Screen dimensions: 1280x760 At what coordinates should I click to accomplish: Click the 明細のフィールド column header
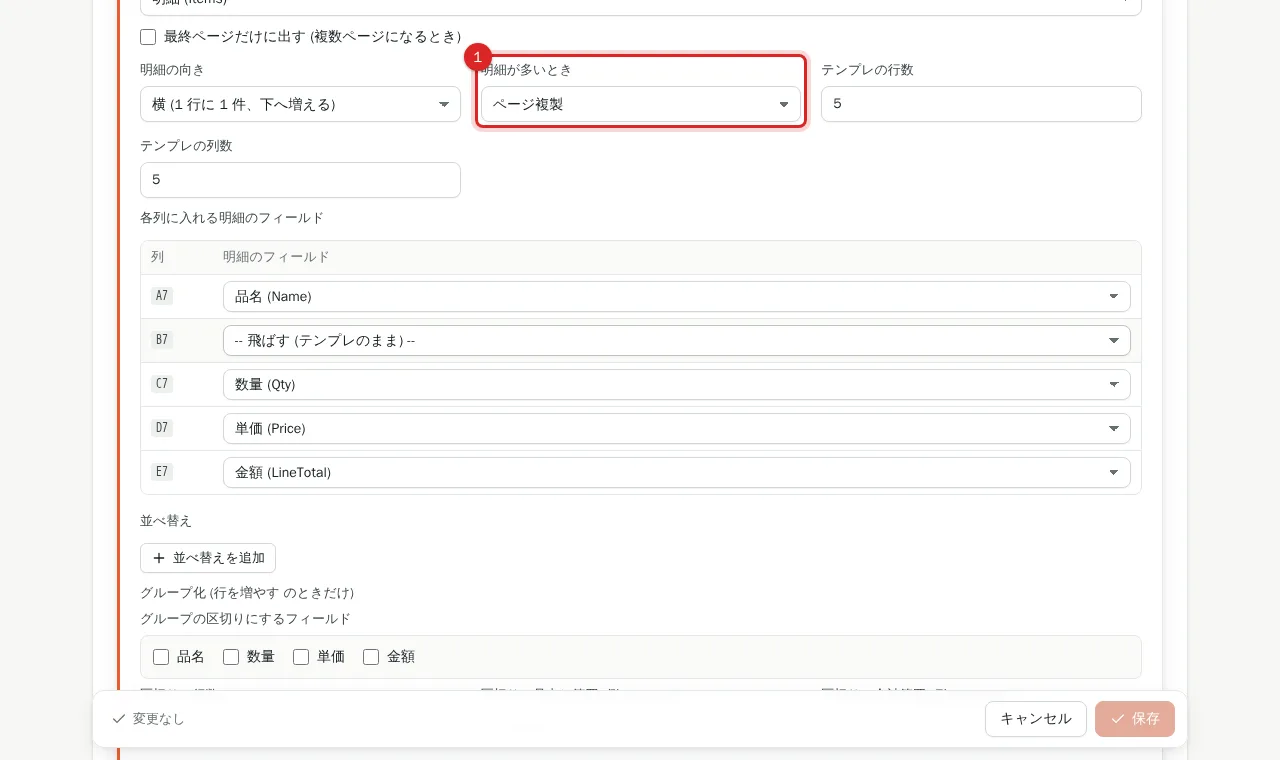pos(276,257)
